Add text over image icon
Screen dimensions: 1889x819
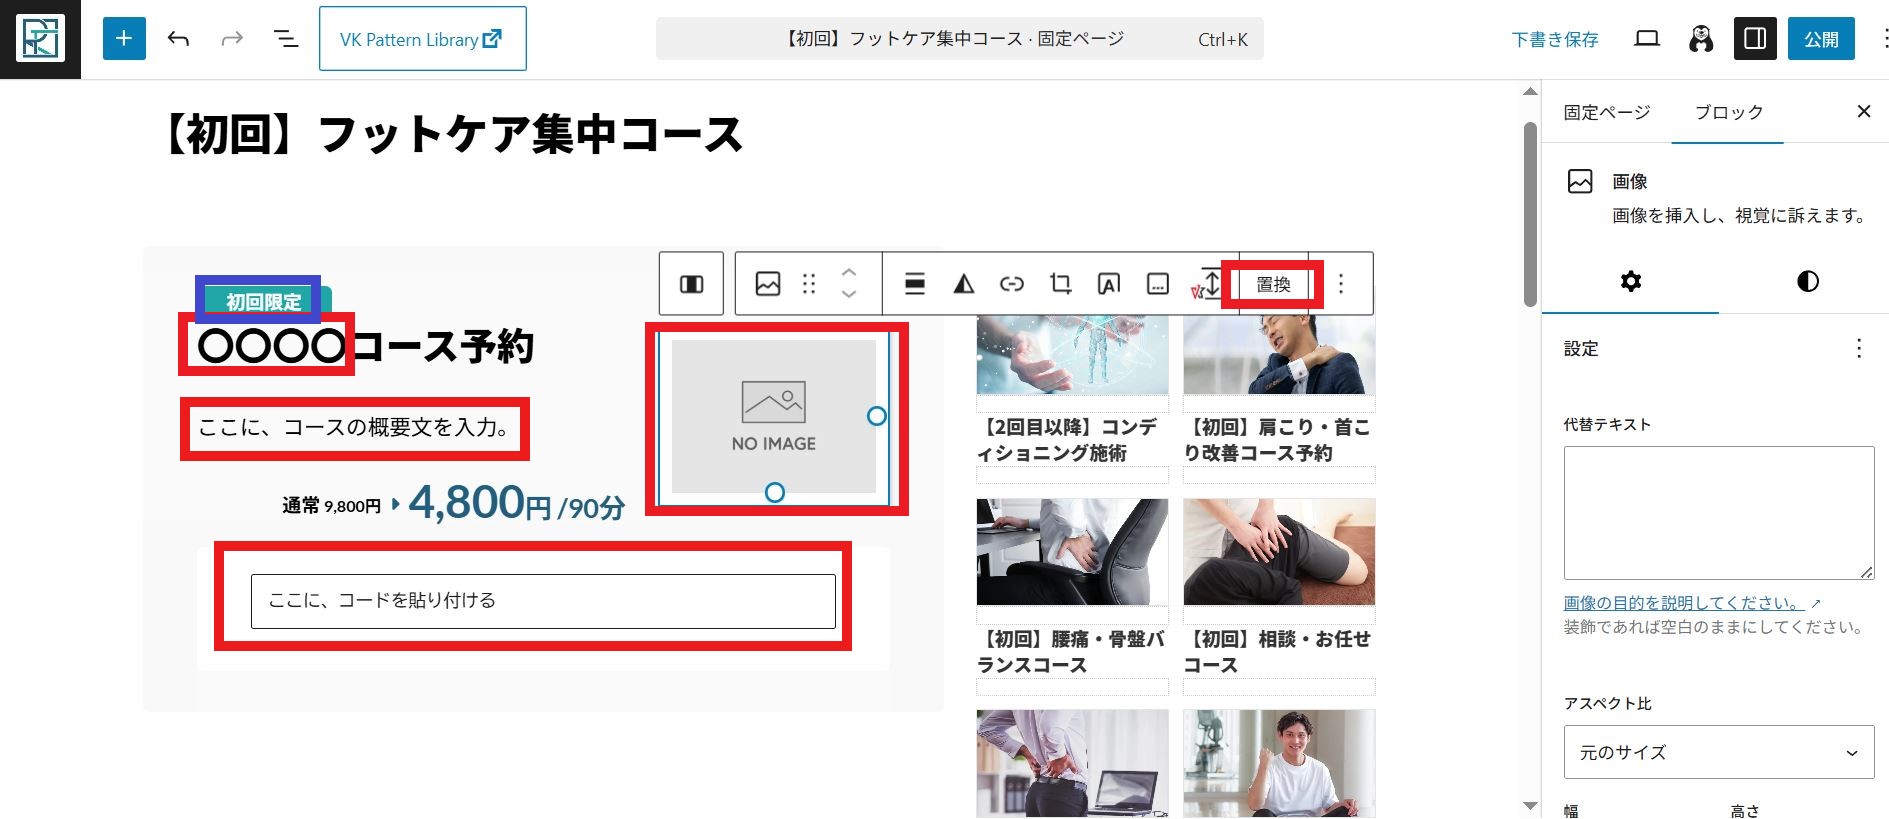pyautogui.click(x=1108, y=284)
